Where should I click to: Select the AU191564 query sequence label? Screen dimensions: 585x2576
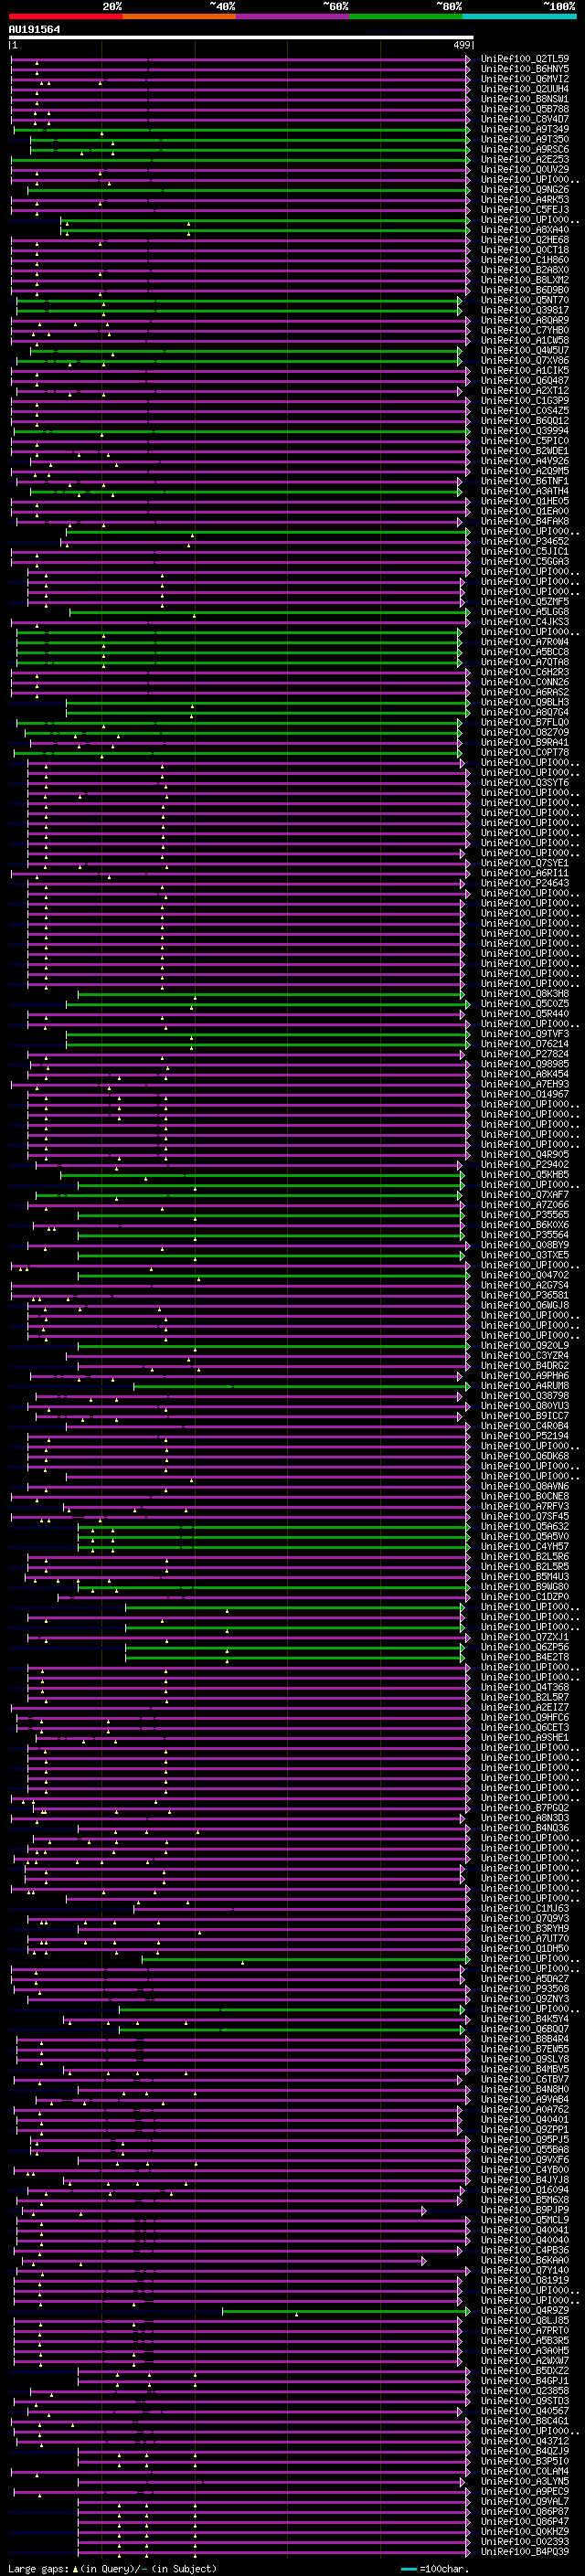[34, 29]
